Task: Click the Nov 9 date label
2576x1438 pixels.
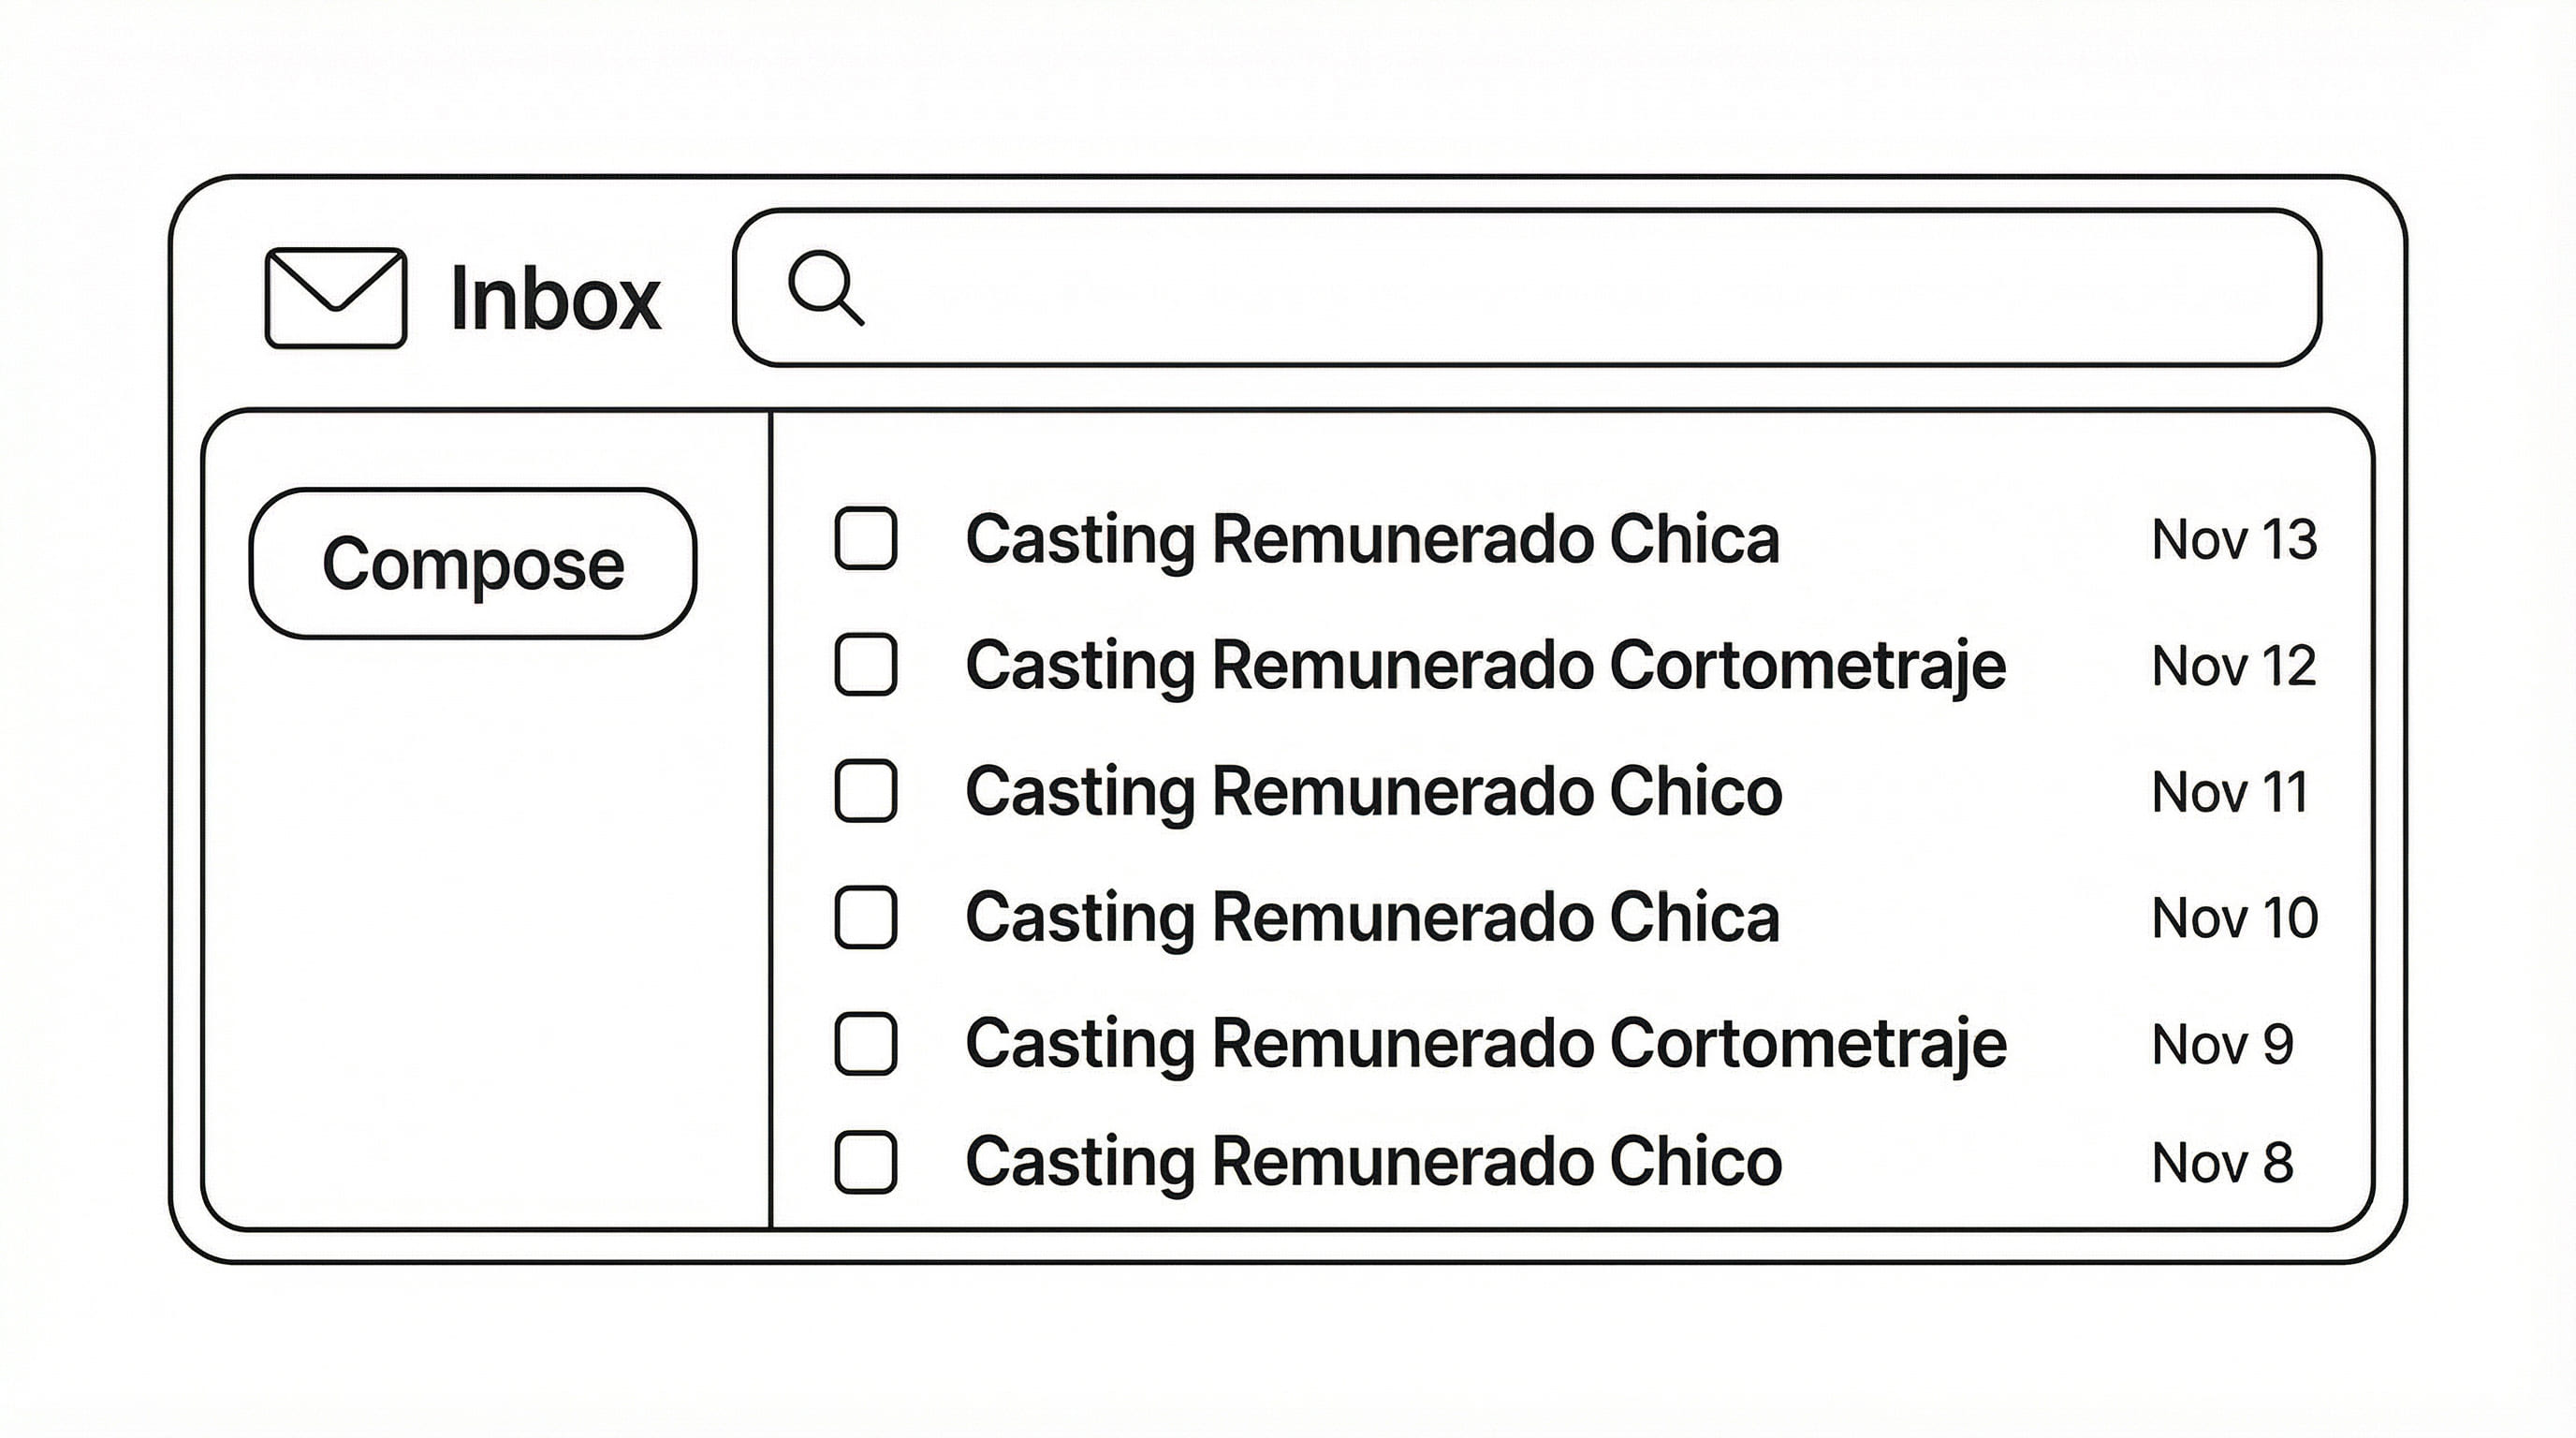Action: tap(2221, 1044)
